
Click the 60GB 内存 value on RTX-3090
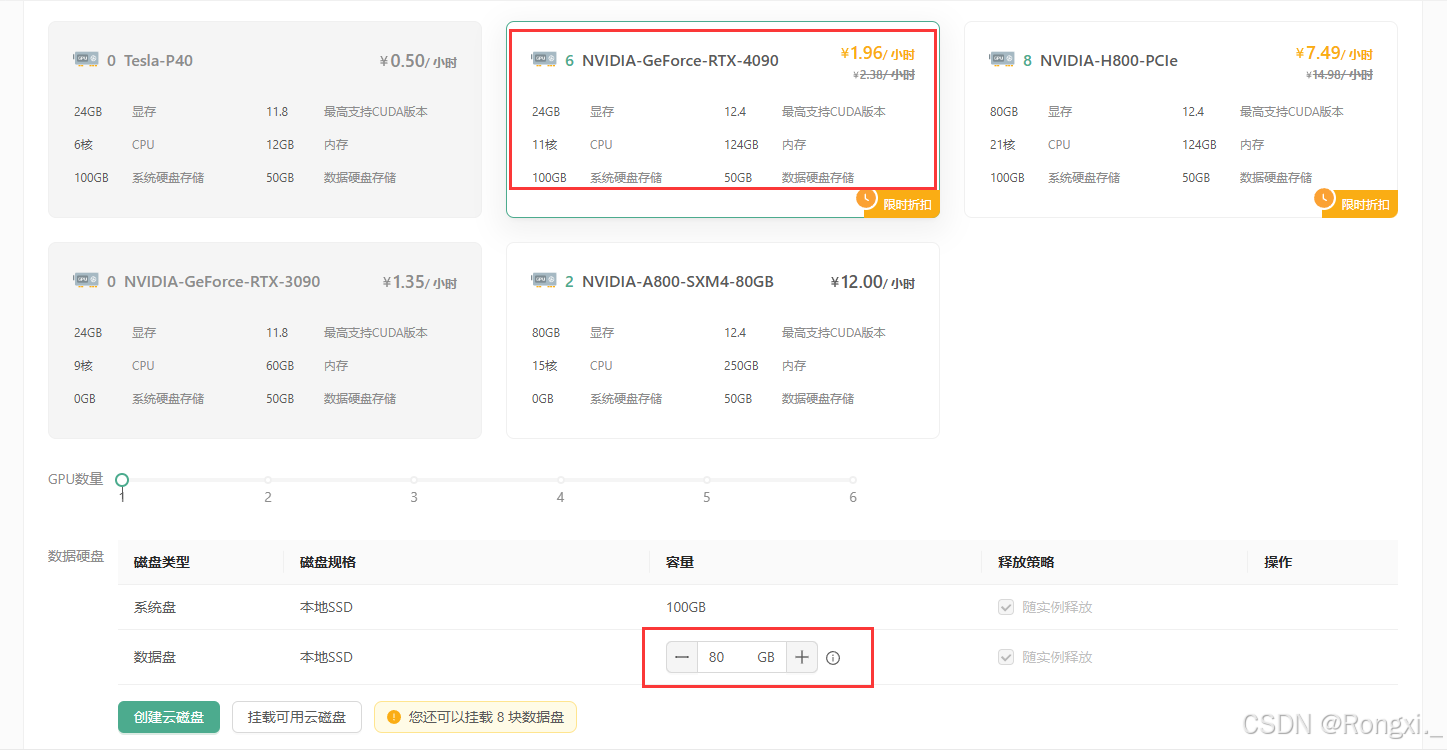280,366
